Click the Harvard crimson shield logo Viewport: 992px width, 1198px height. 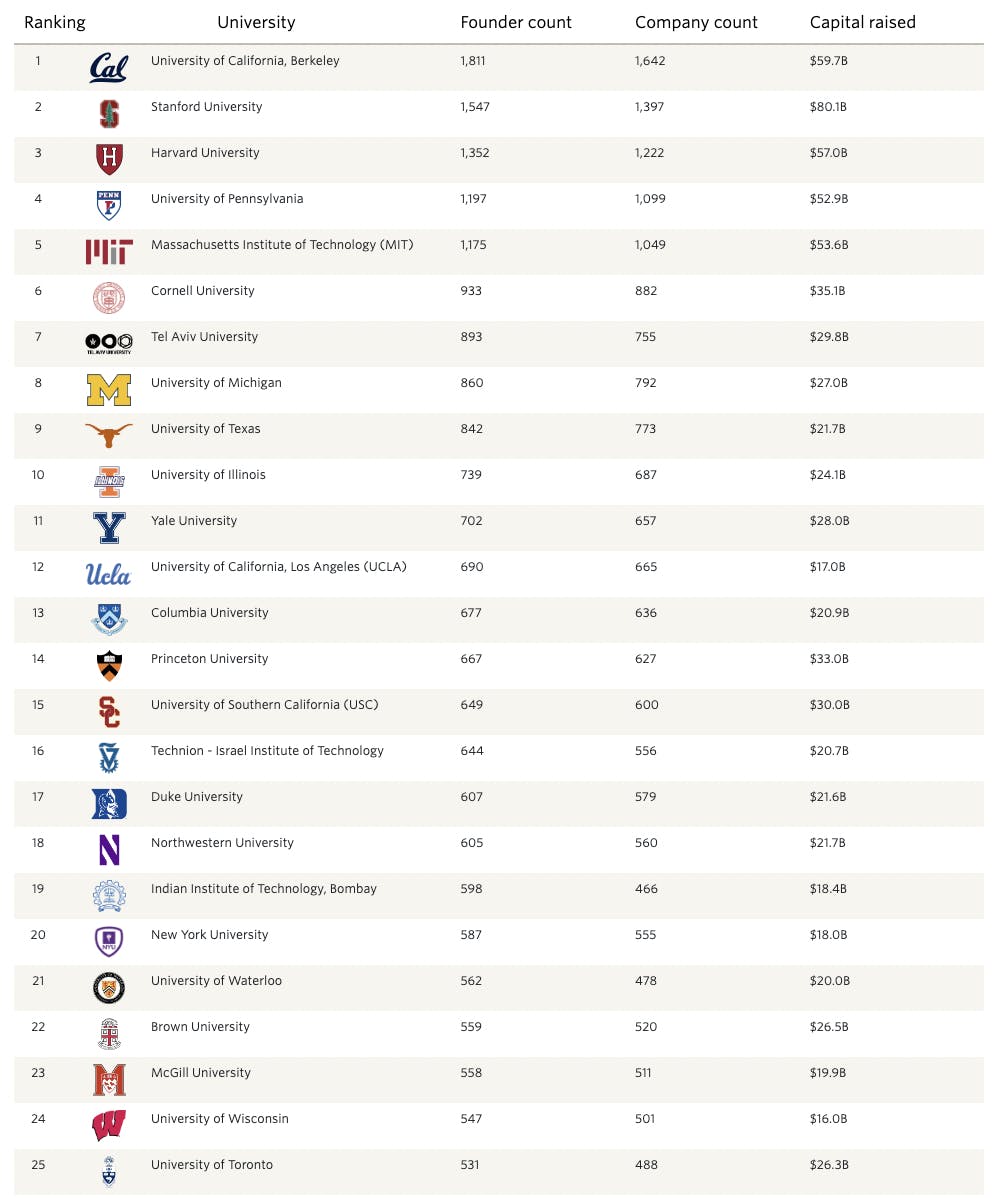[109, 159]
